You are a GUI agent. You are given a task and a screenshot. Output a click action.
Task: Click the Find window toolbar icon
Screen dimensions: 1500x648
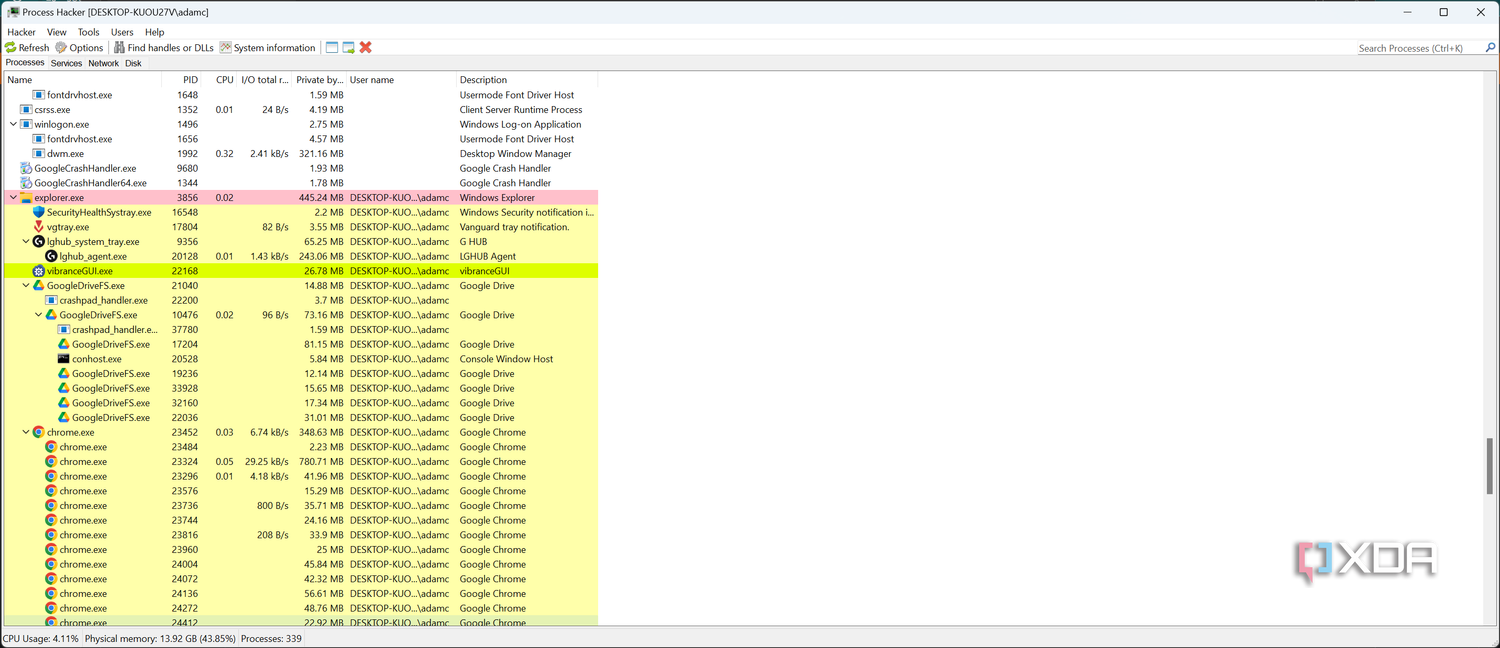[332, 47]
